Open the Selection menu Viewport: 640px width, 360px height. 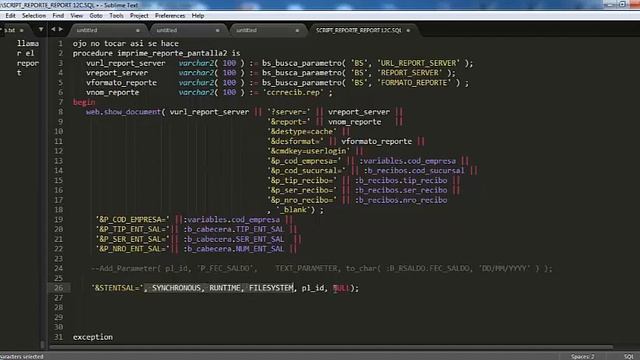[33, 16]
